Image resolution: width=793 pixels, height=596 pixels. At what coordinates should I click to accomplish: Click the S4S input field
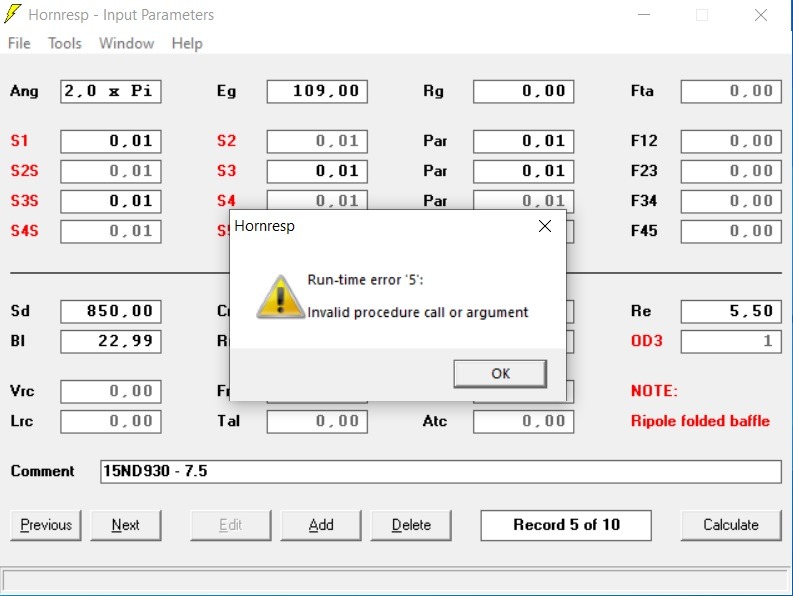(x=111, y=231)
